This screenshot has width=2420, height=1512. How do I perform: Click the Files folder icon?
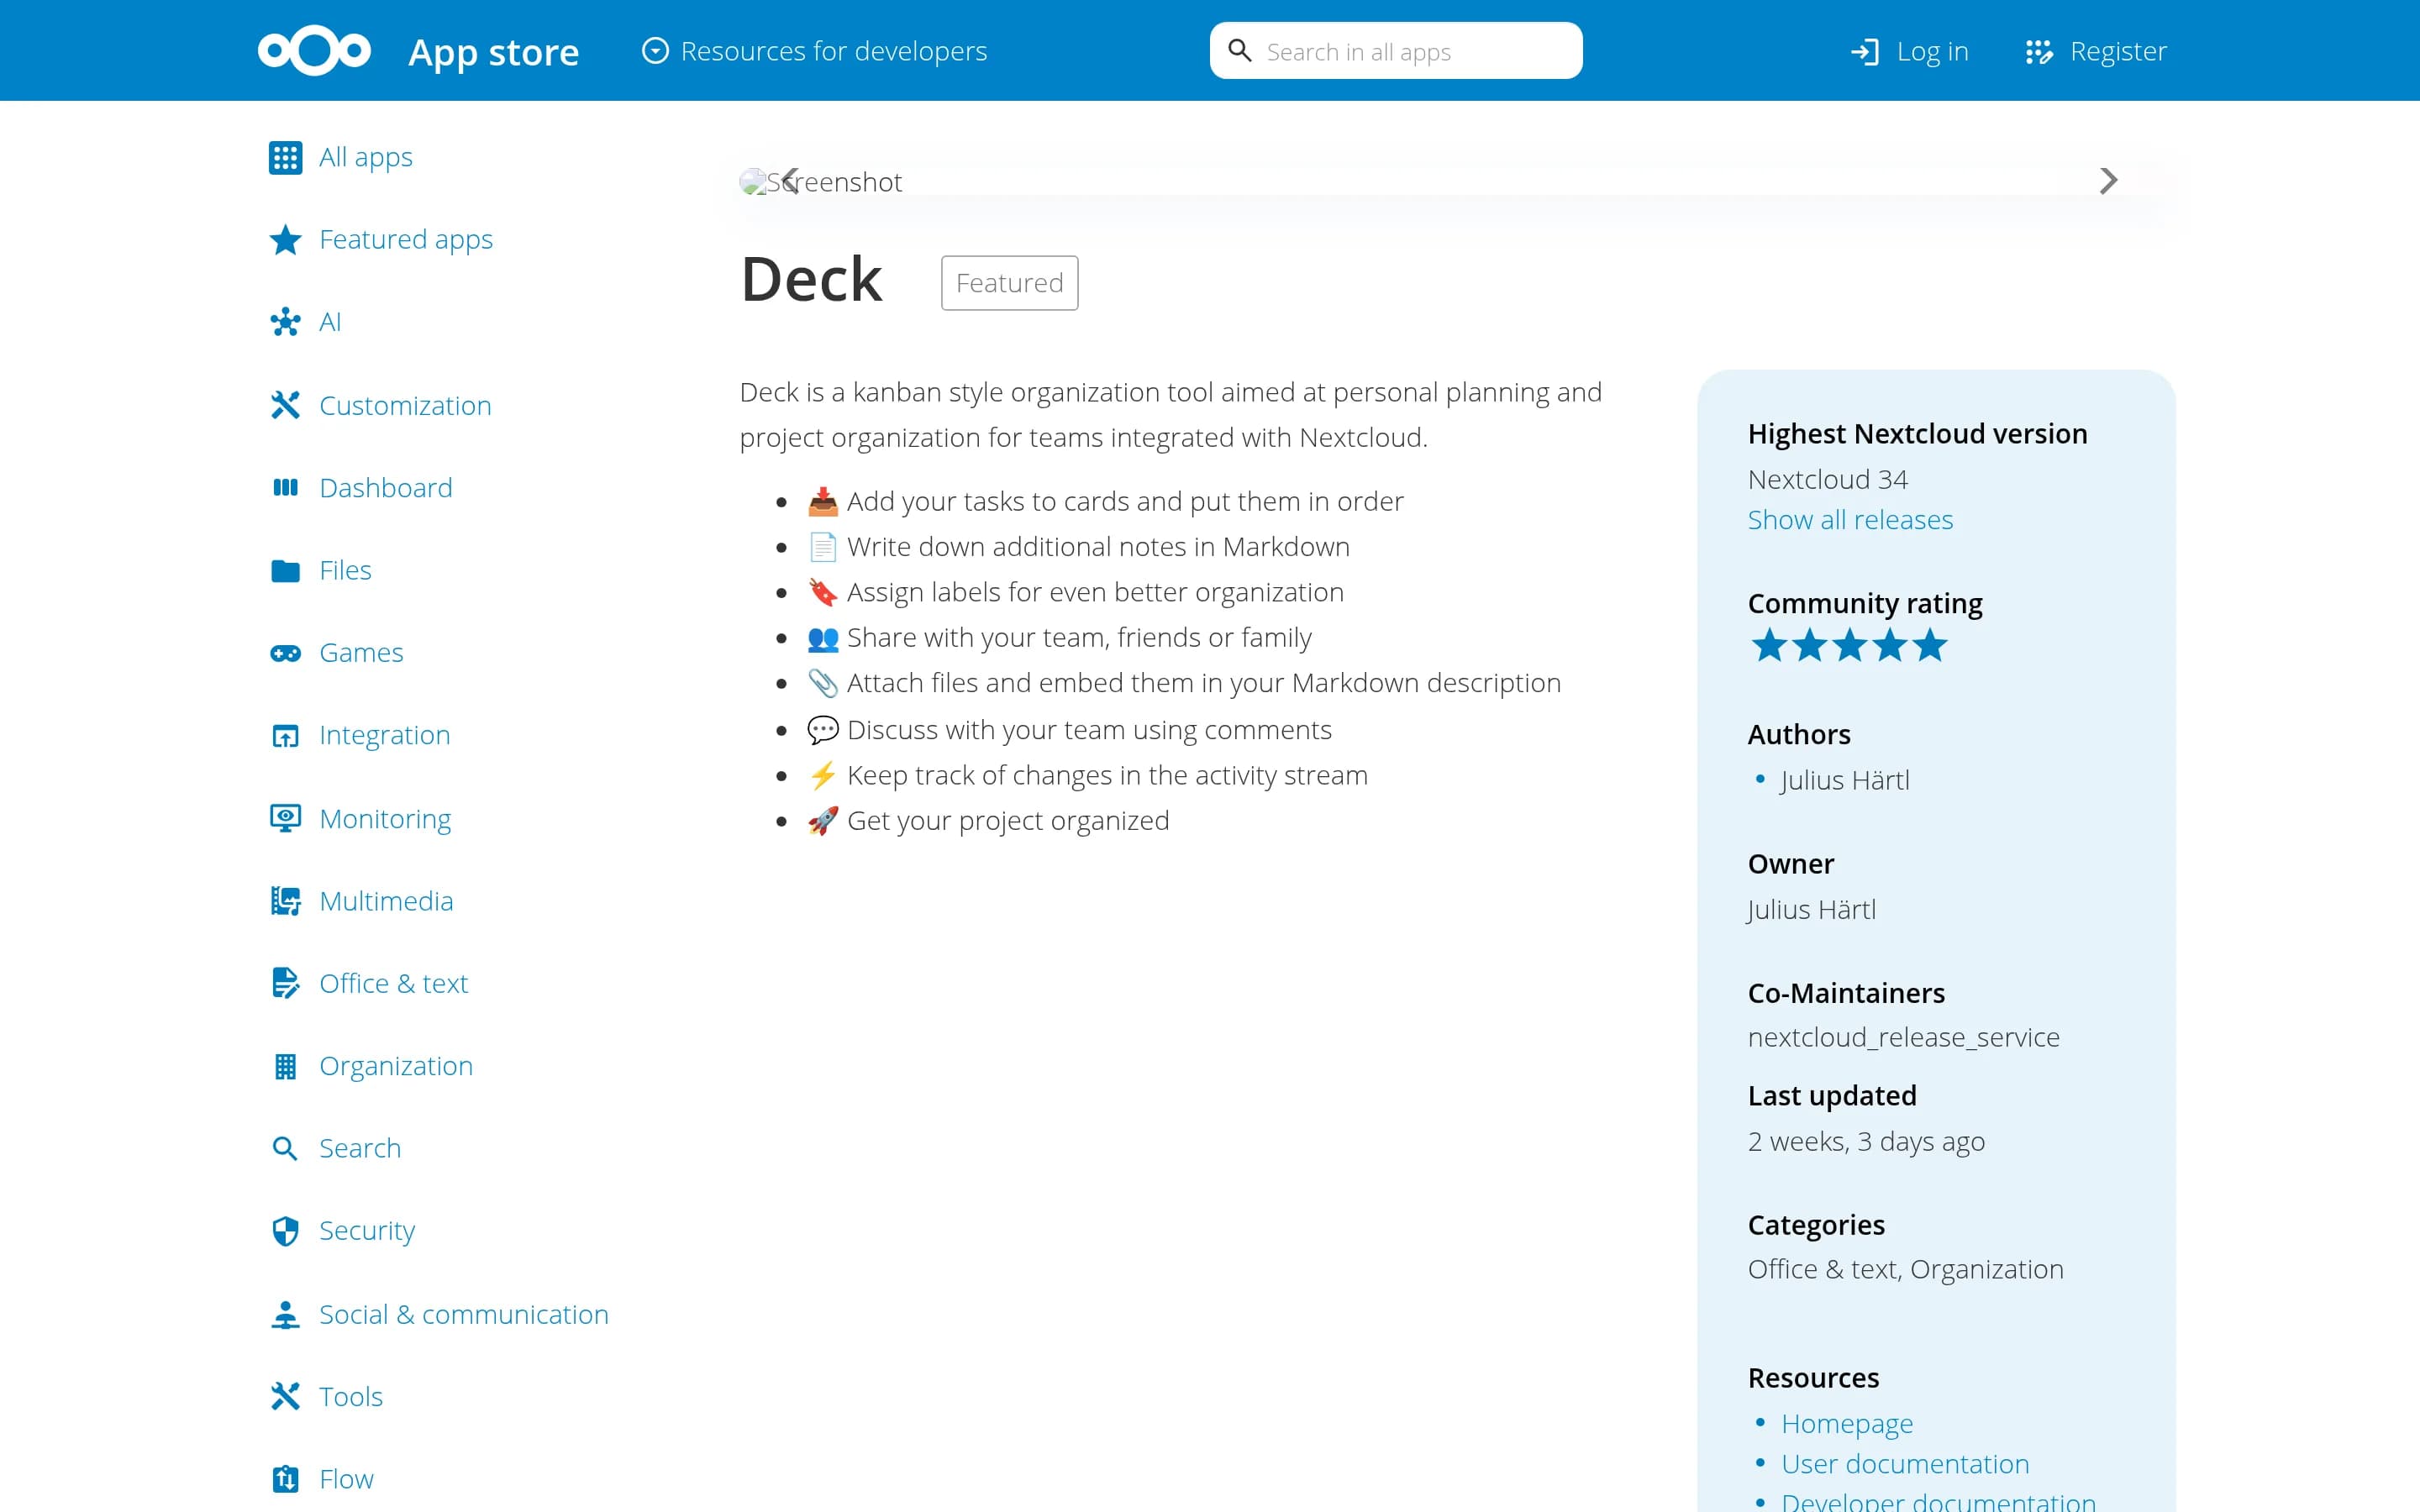285,570
